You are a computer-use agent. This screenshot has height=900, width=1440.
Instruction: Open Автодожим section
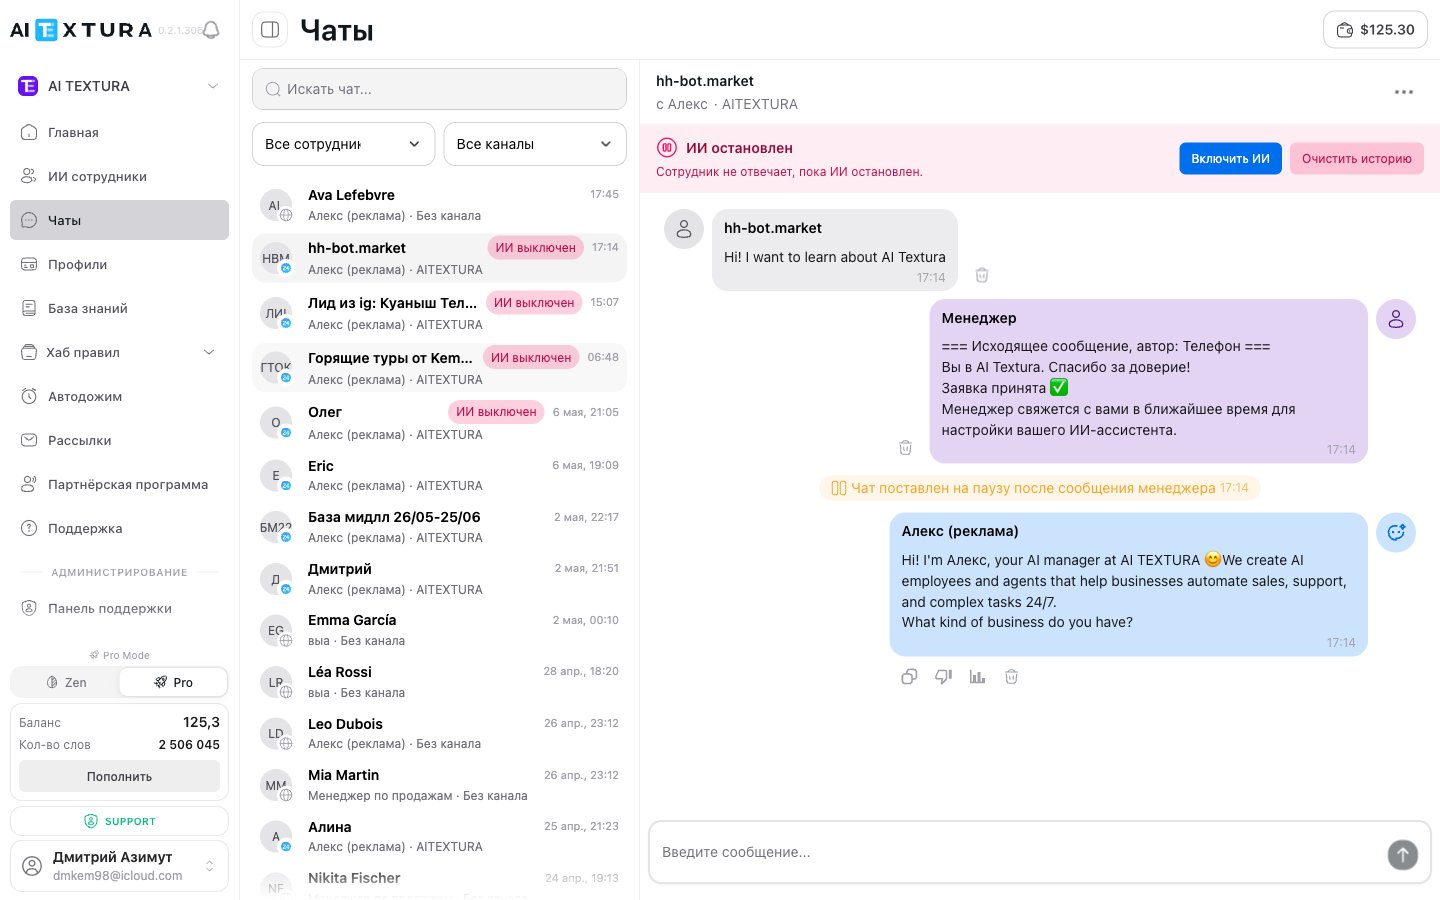119,396
